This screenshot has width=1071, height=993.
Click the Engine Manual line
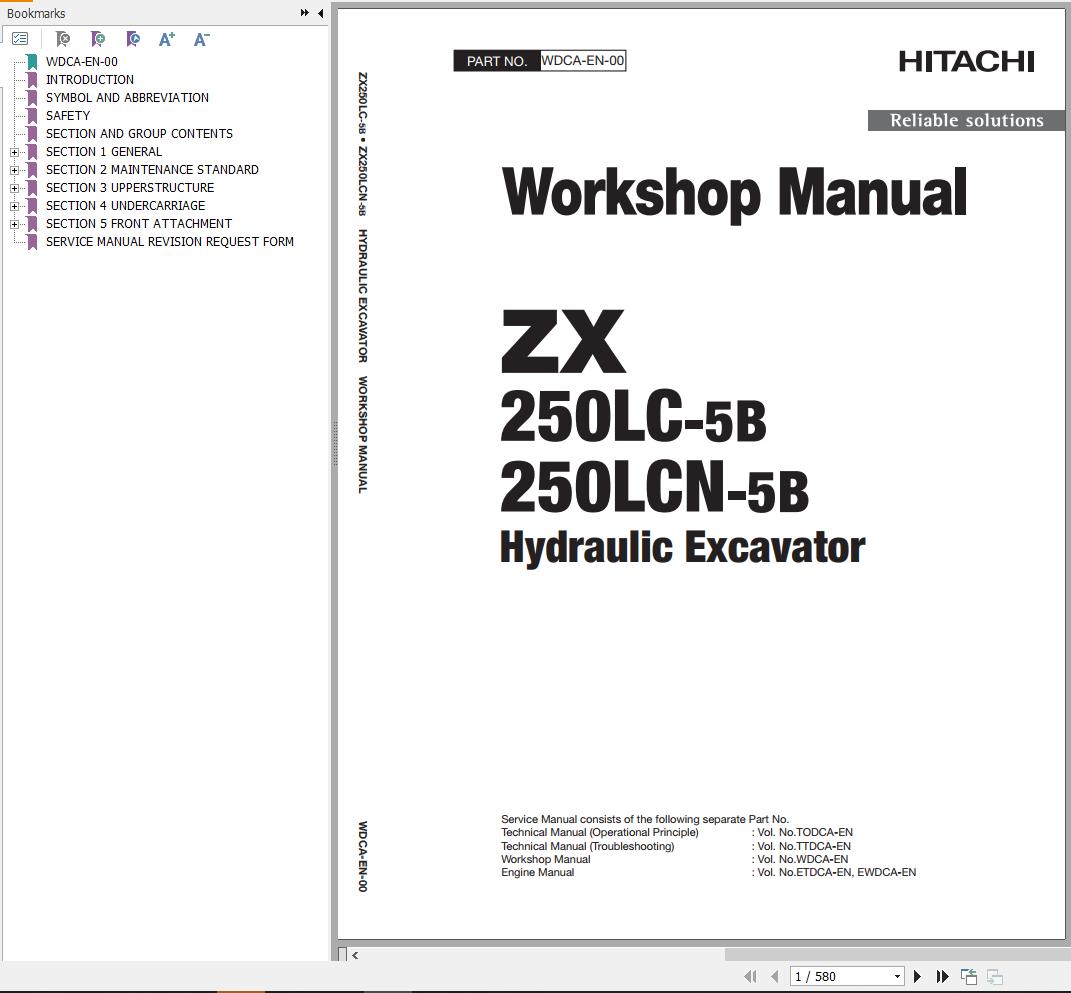click(538, 872)
